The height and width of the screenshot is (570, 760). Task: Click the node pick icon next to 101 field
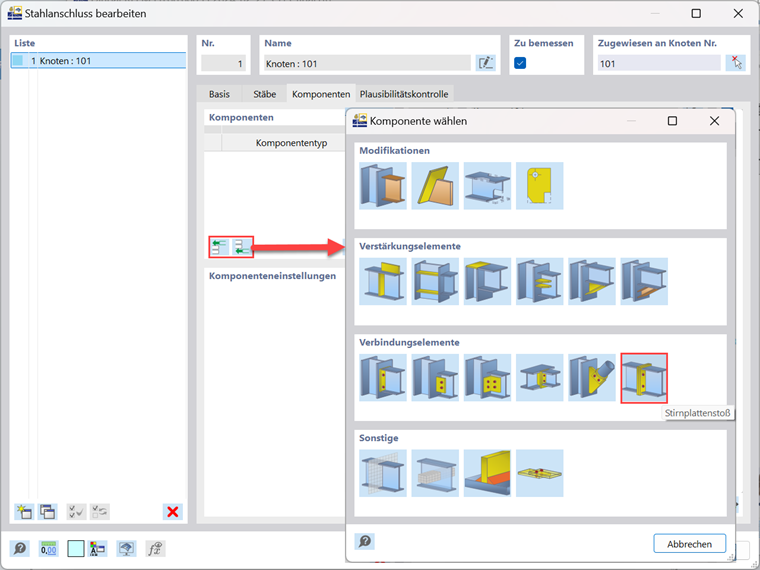(x=735, y=63)
